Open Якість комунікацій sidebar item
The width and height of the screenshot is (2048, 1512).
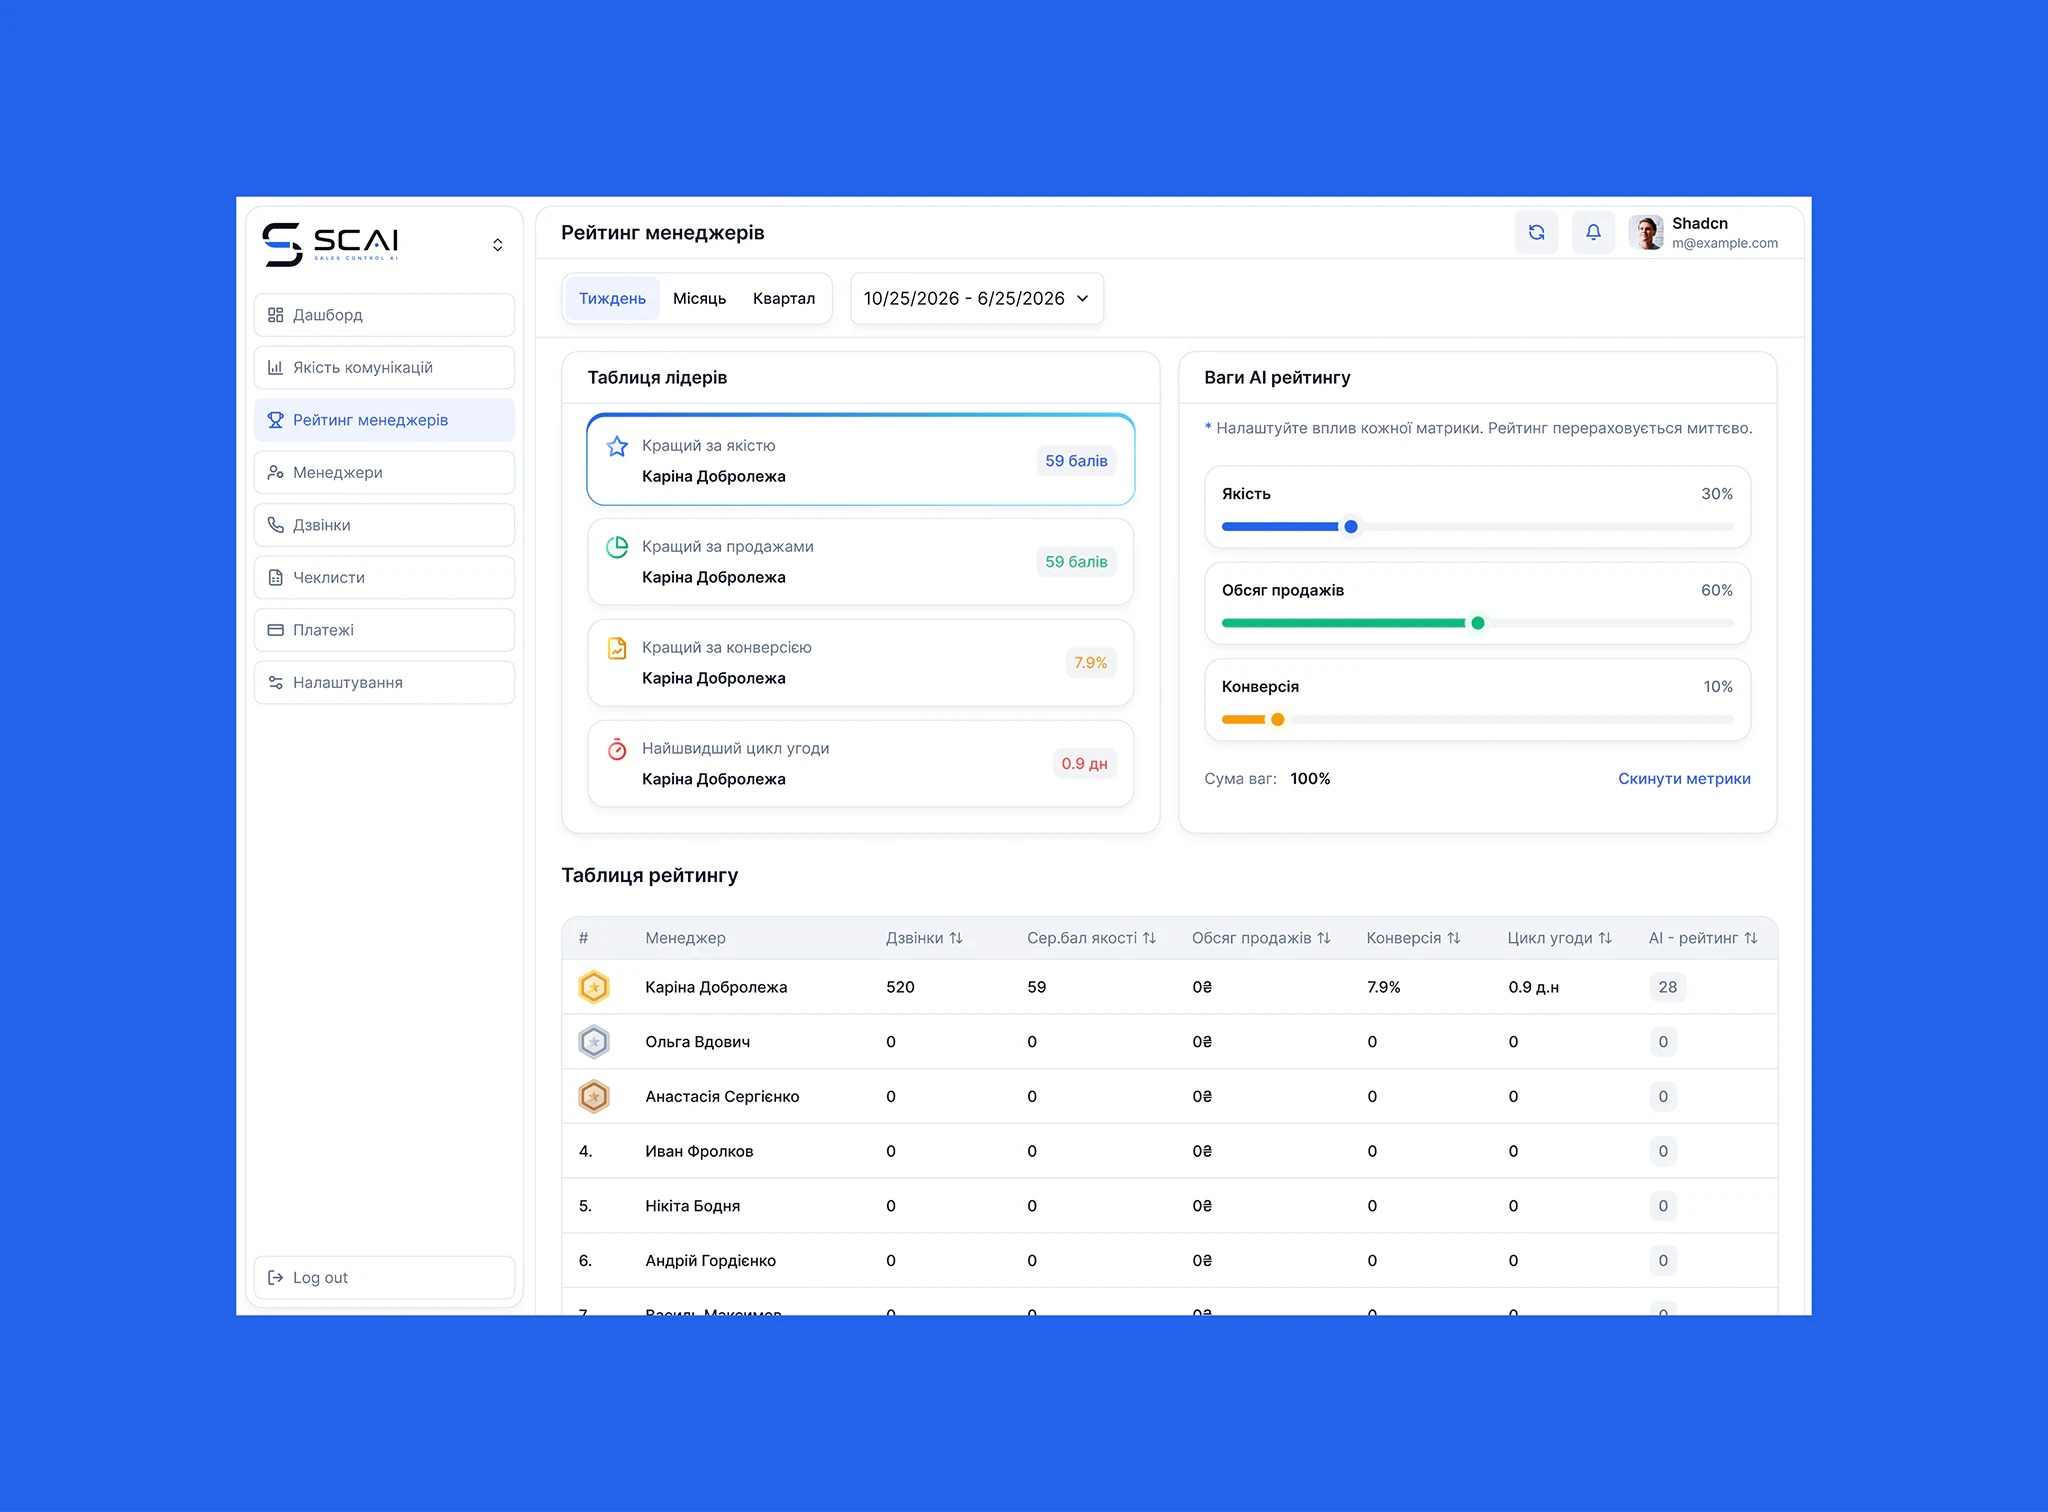coord(384,368)
